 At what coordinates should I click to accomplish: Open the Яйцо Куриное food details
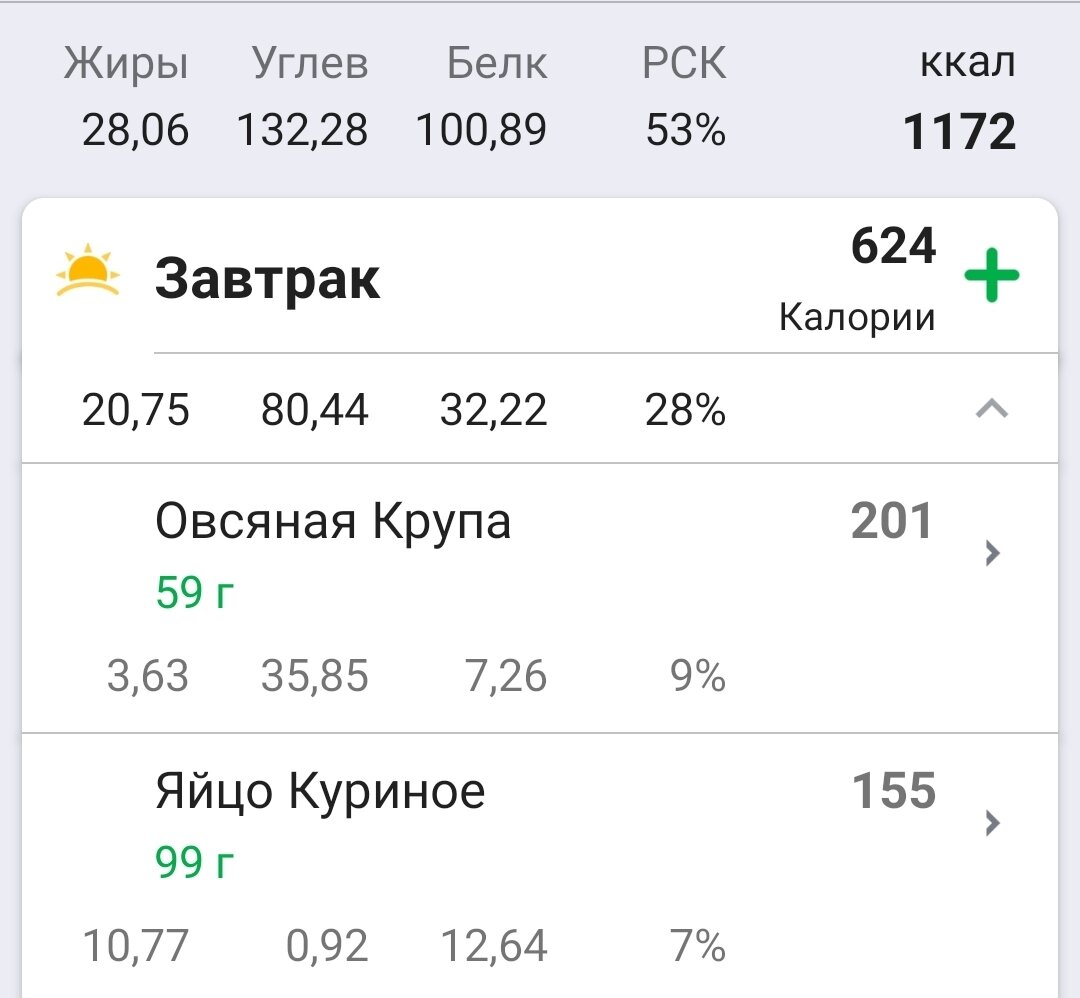point(318,789)
